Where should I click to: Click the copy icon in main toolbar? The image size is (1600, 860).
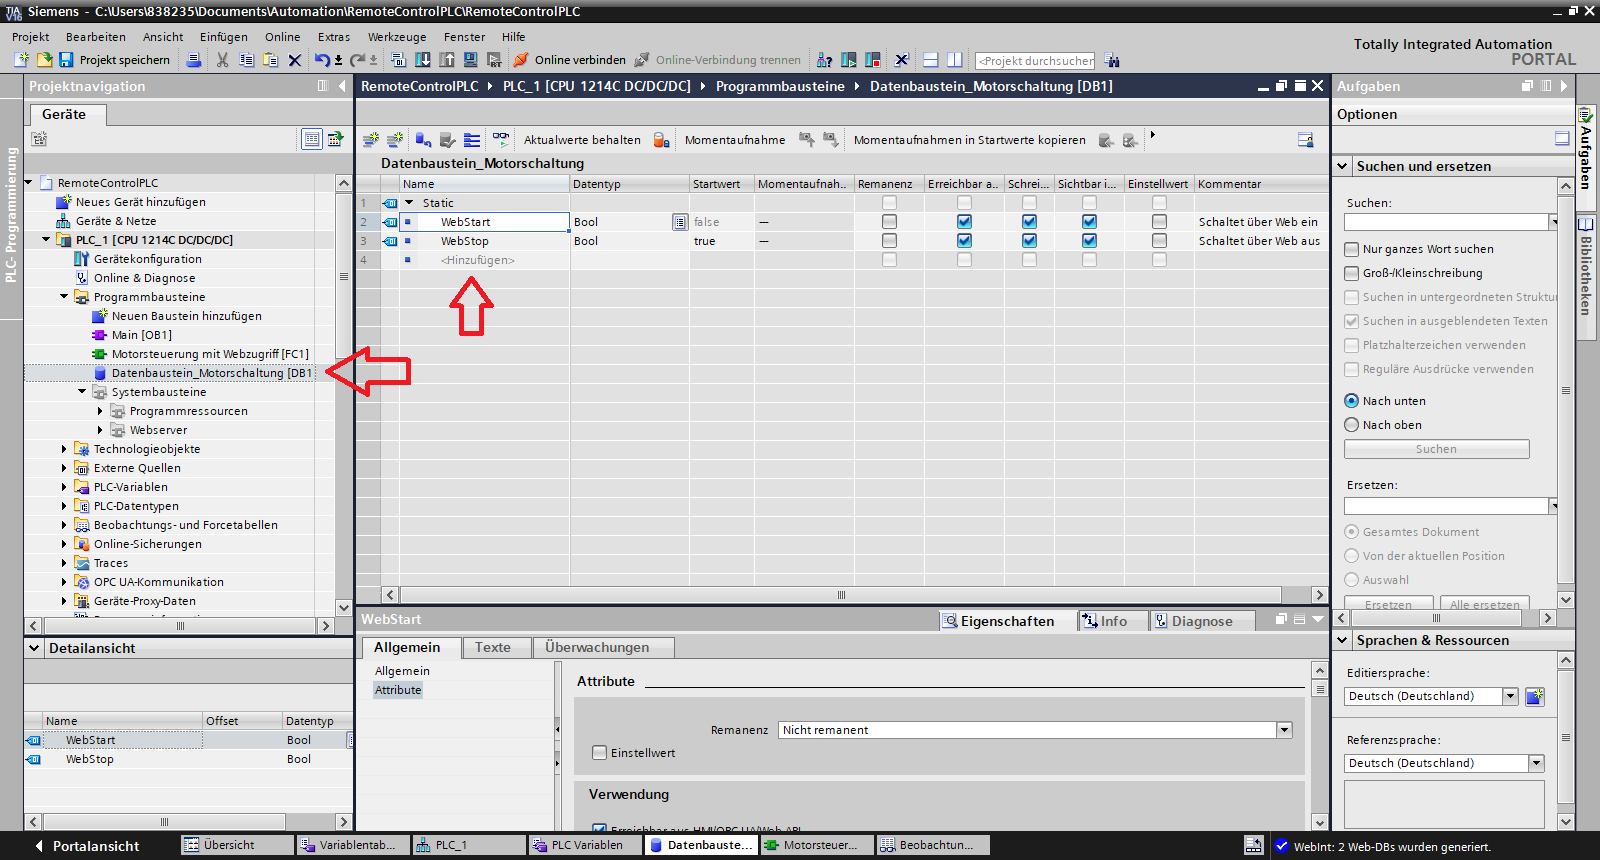(246, 60)
